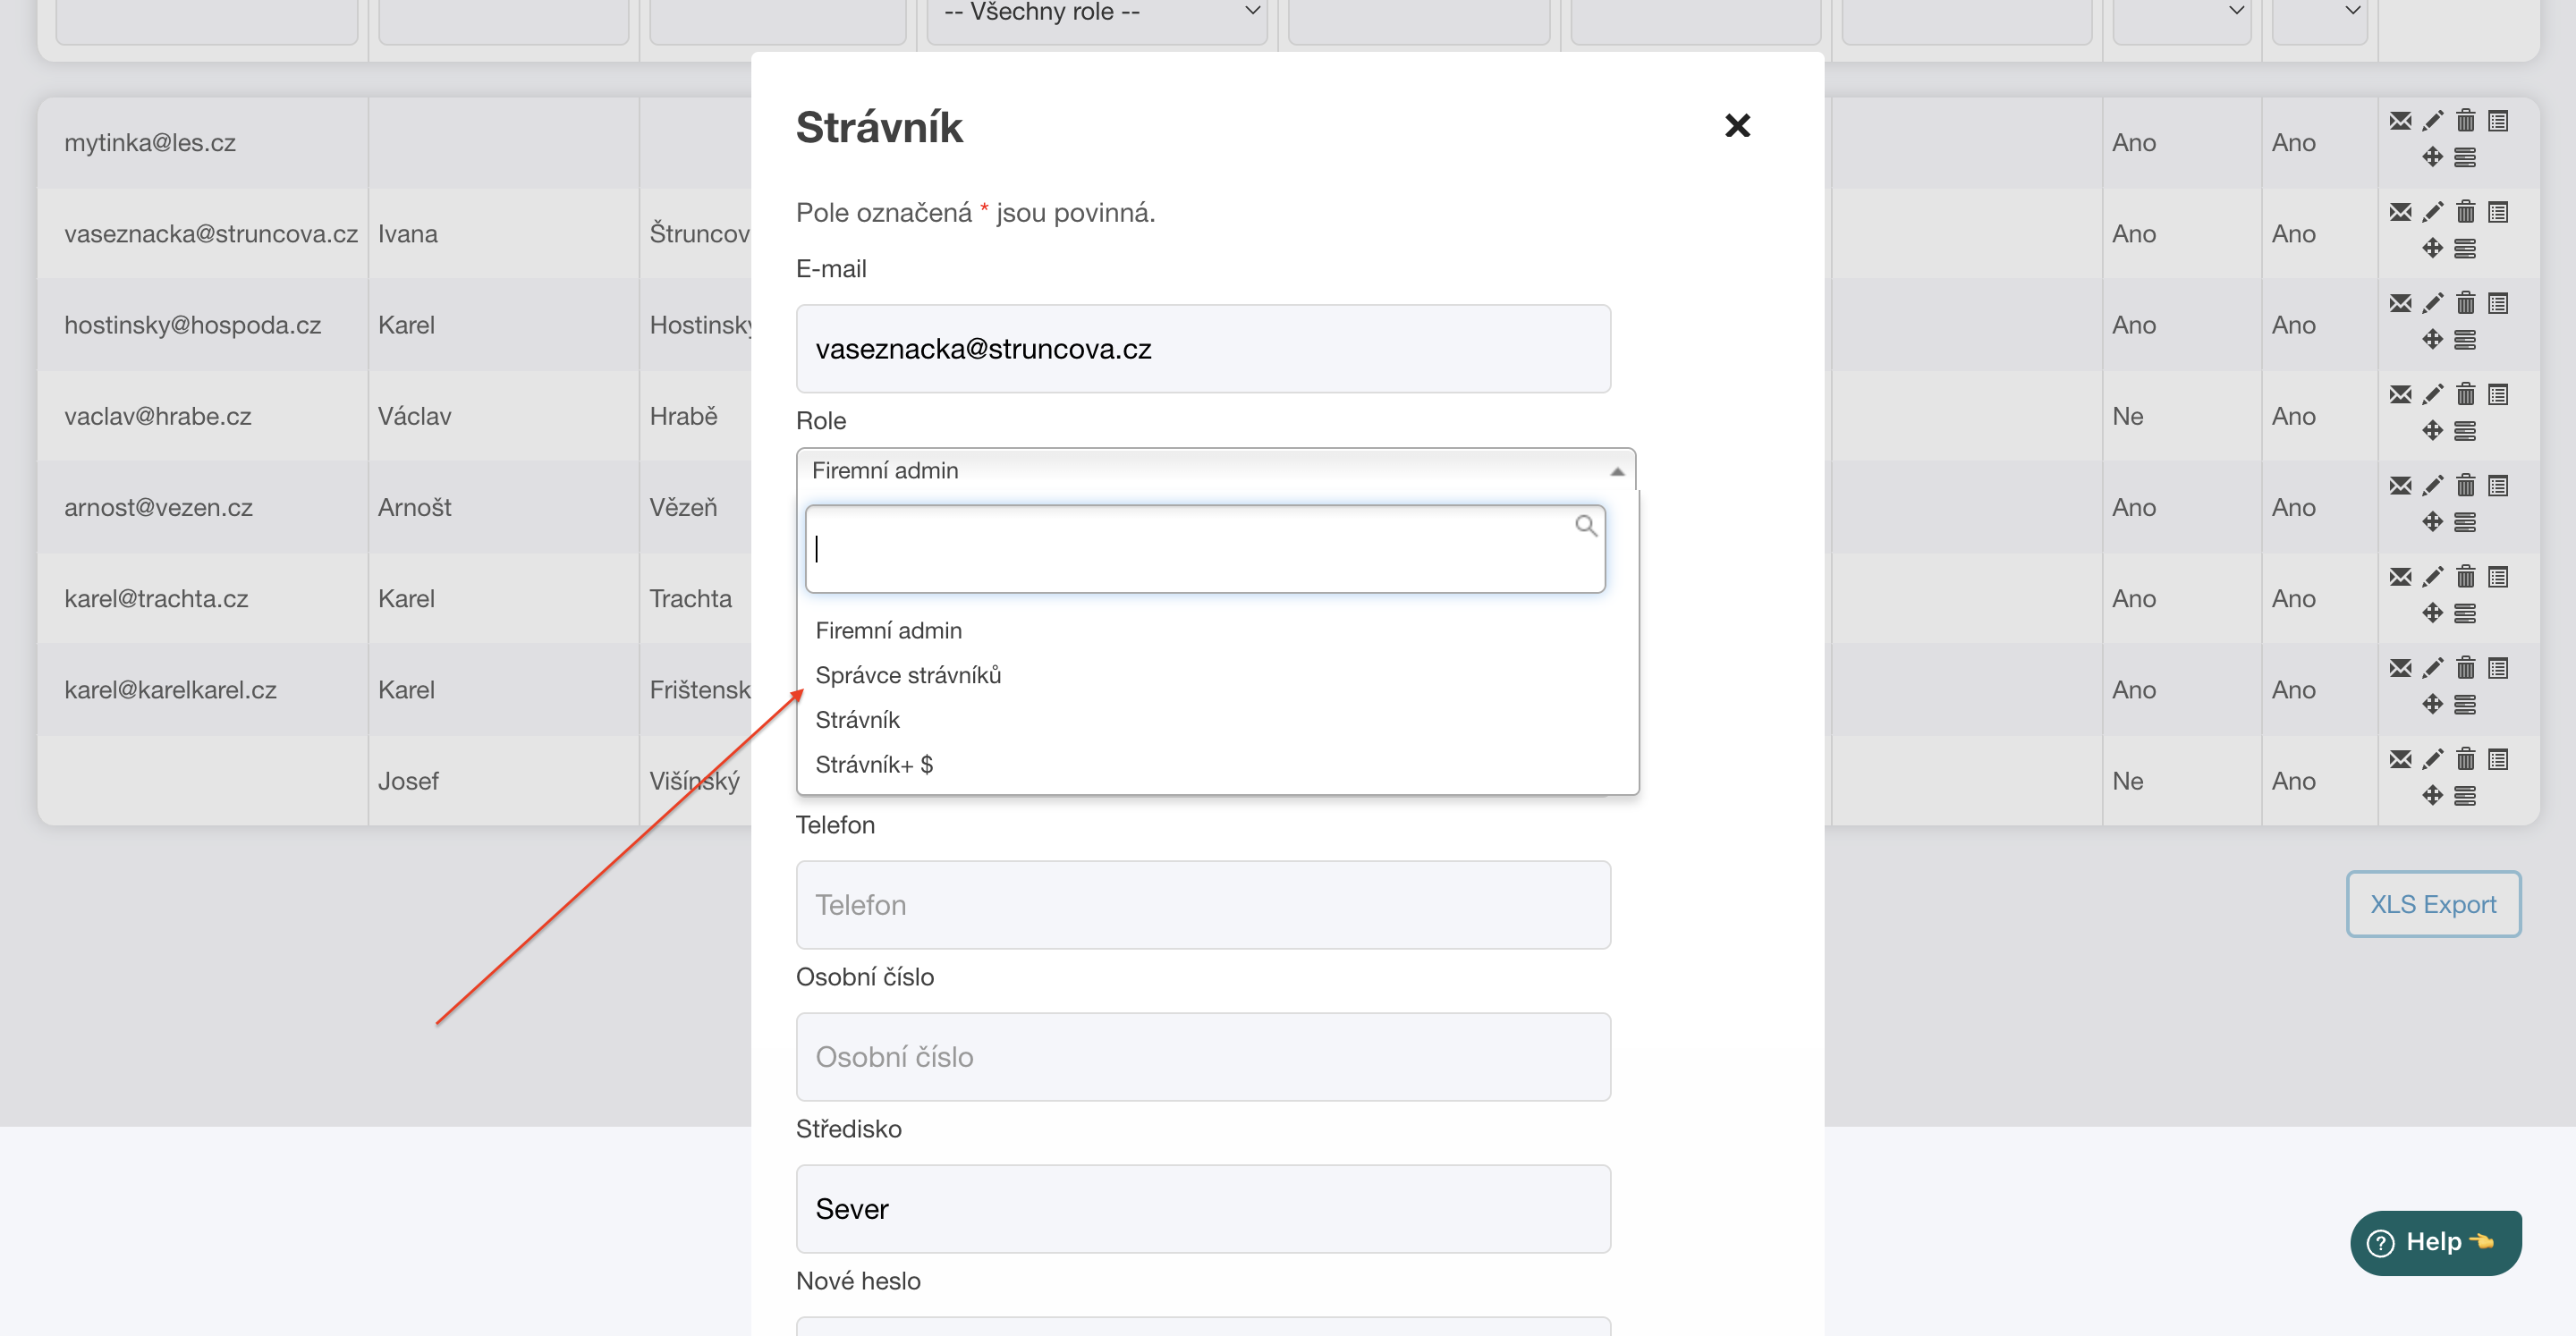The image size is (2576, 1336).
Task: Click the Telefon input field
Action: (x=1203, y=905)
